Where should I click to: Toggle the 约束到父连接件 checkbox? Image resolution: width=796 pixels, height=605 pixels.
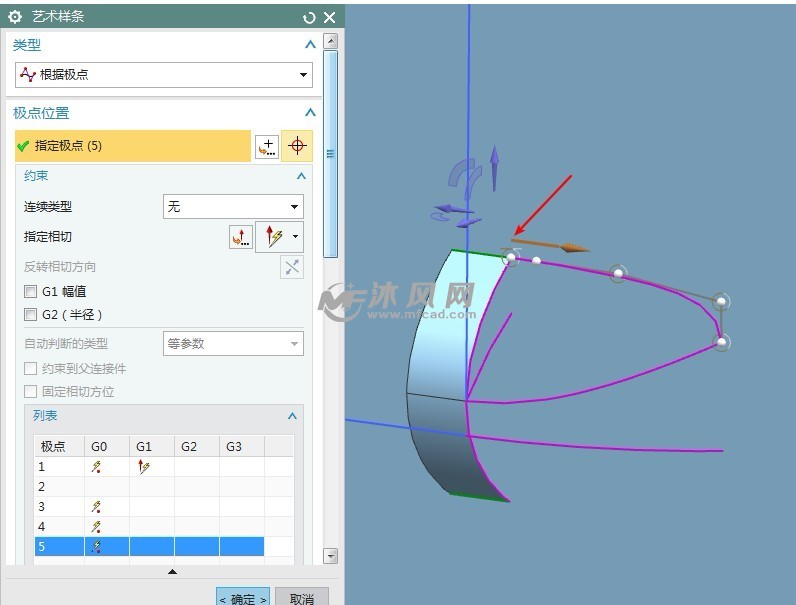(30, 368)
